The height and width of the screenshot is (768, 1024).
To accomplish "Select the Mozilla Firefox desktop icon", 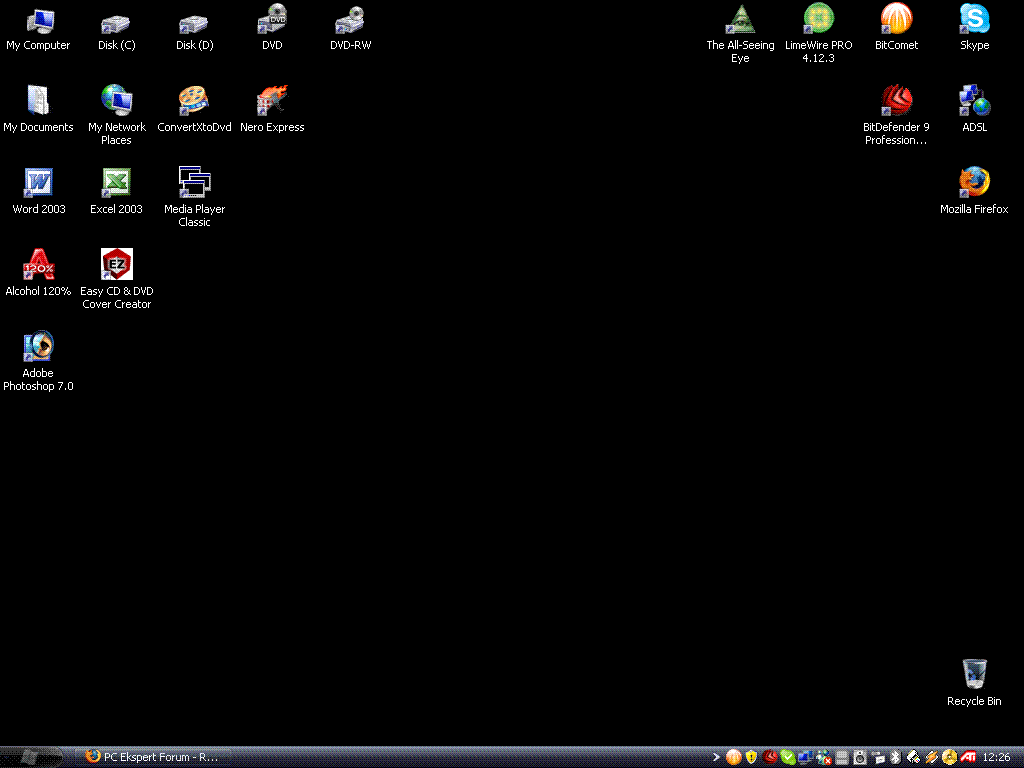I will [974, 183].
